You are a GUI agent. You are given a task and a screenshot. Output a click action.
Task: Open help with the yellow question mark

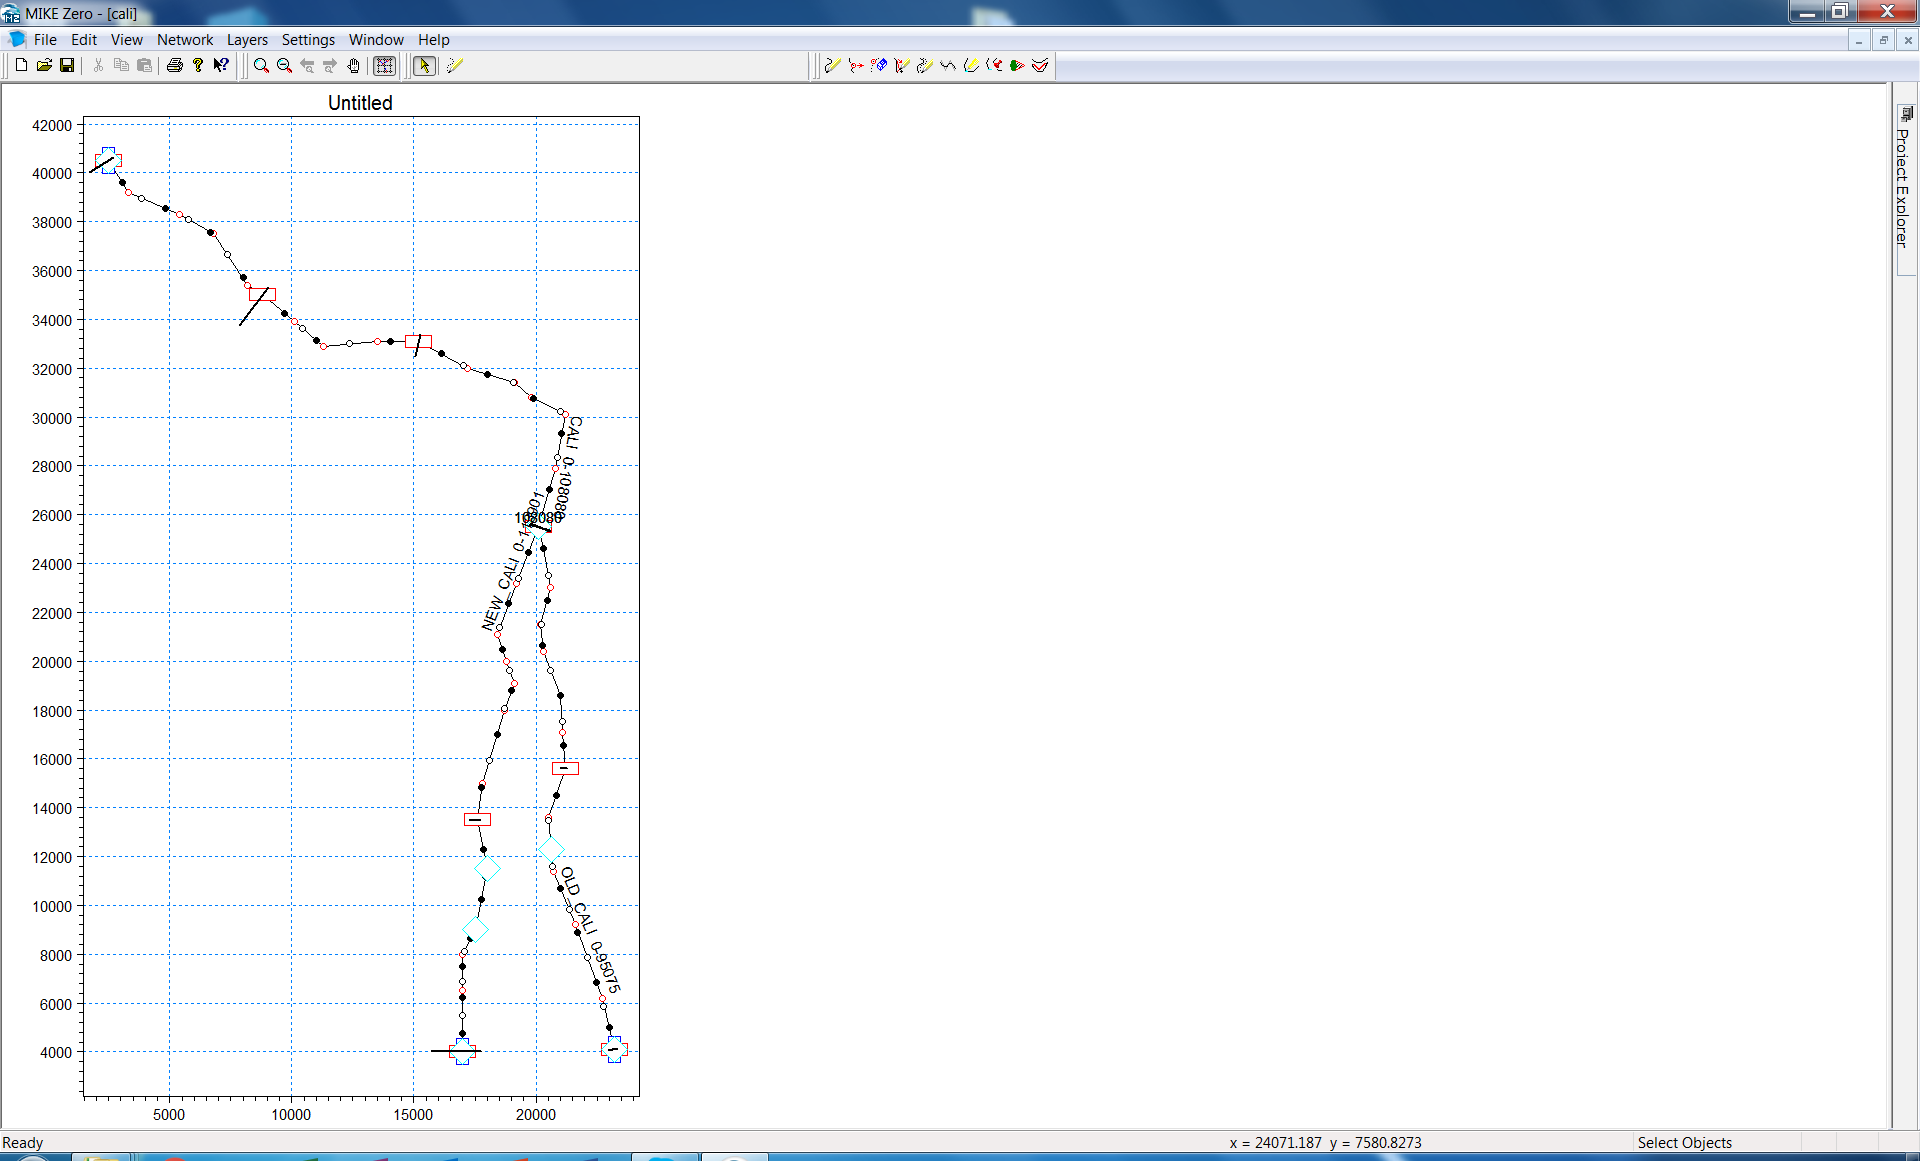(x=198, y=65)
